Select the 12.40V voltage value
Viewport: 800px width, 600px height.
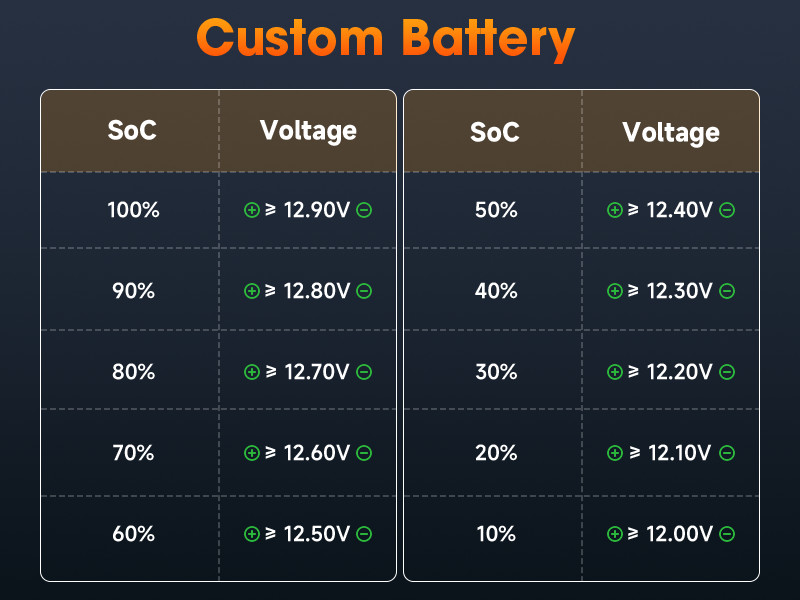[679, 210]
